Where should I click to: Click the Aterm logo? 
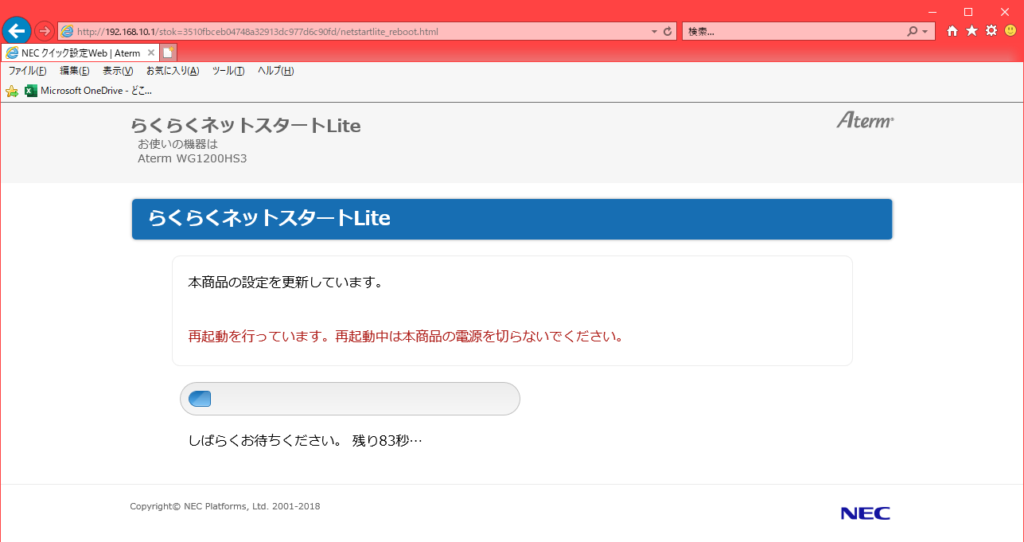pos(865,120)
